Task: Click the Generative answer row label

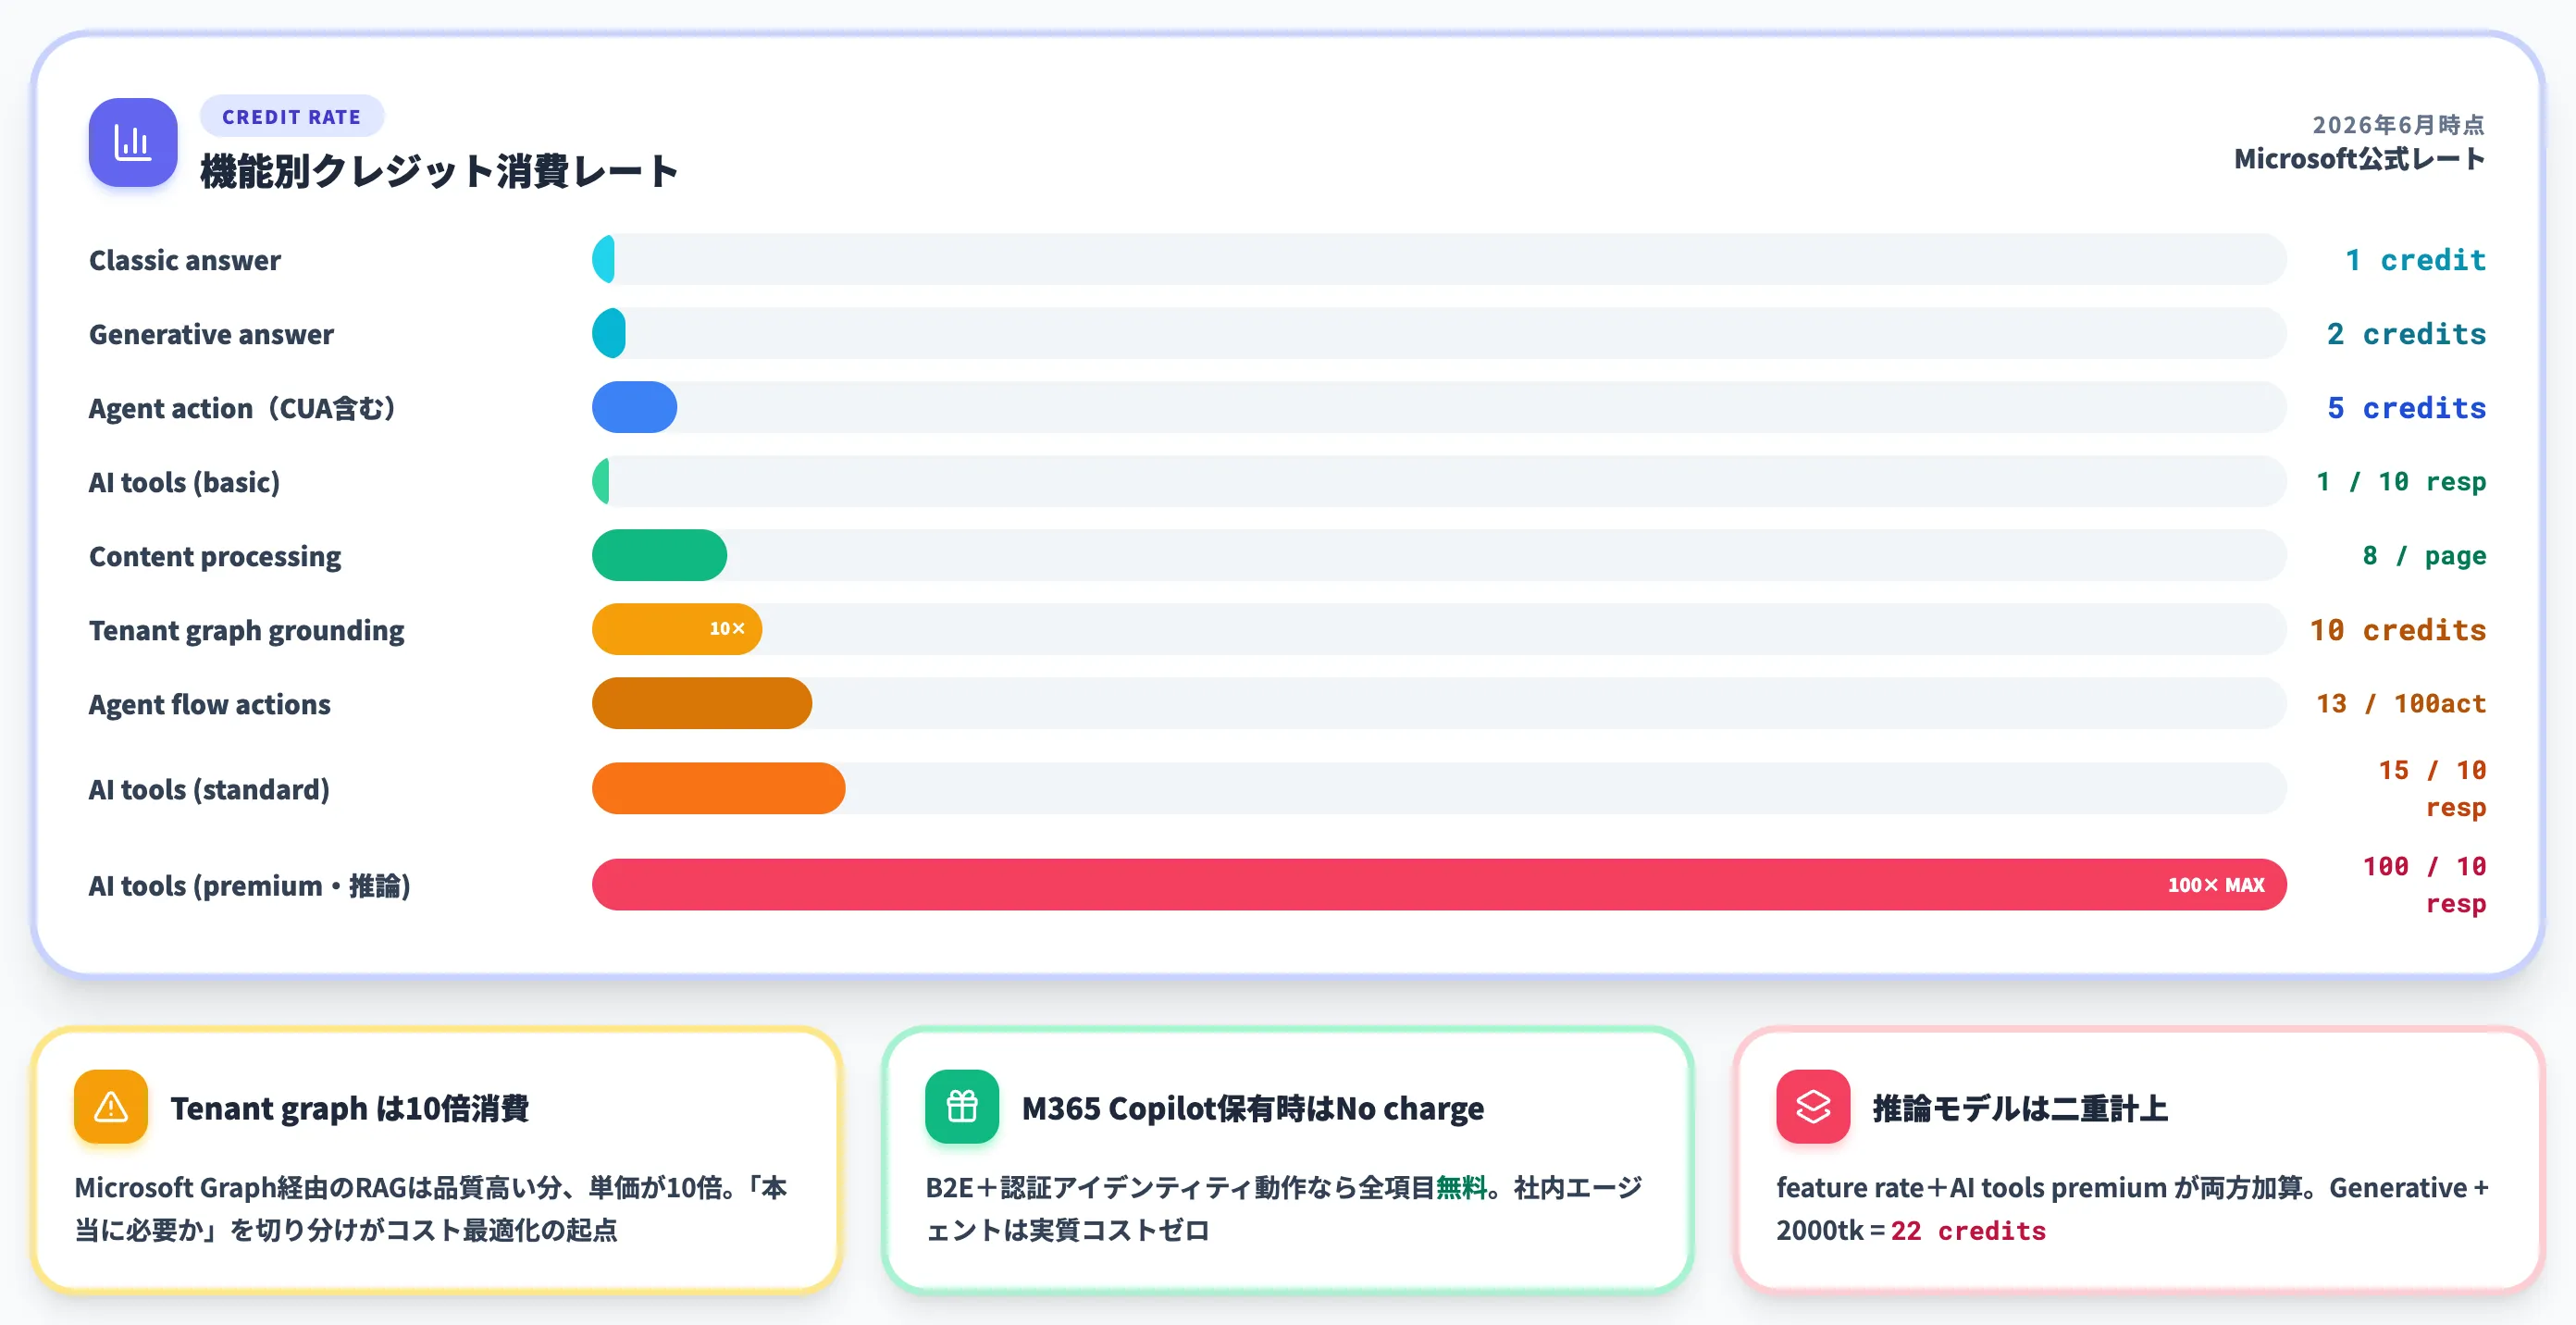Action: tap(211, 334)
